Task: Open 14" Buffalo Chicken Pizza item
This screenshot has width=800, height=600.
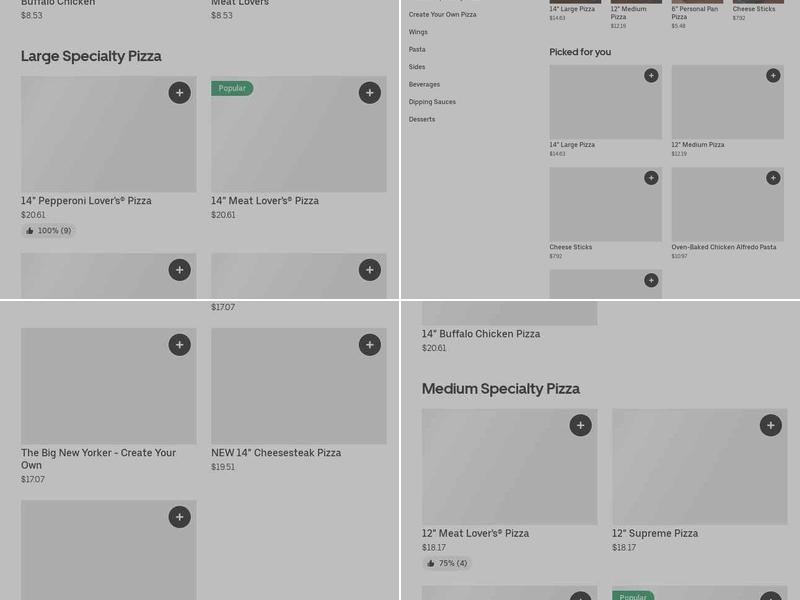Action: tap(481, 334)
